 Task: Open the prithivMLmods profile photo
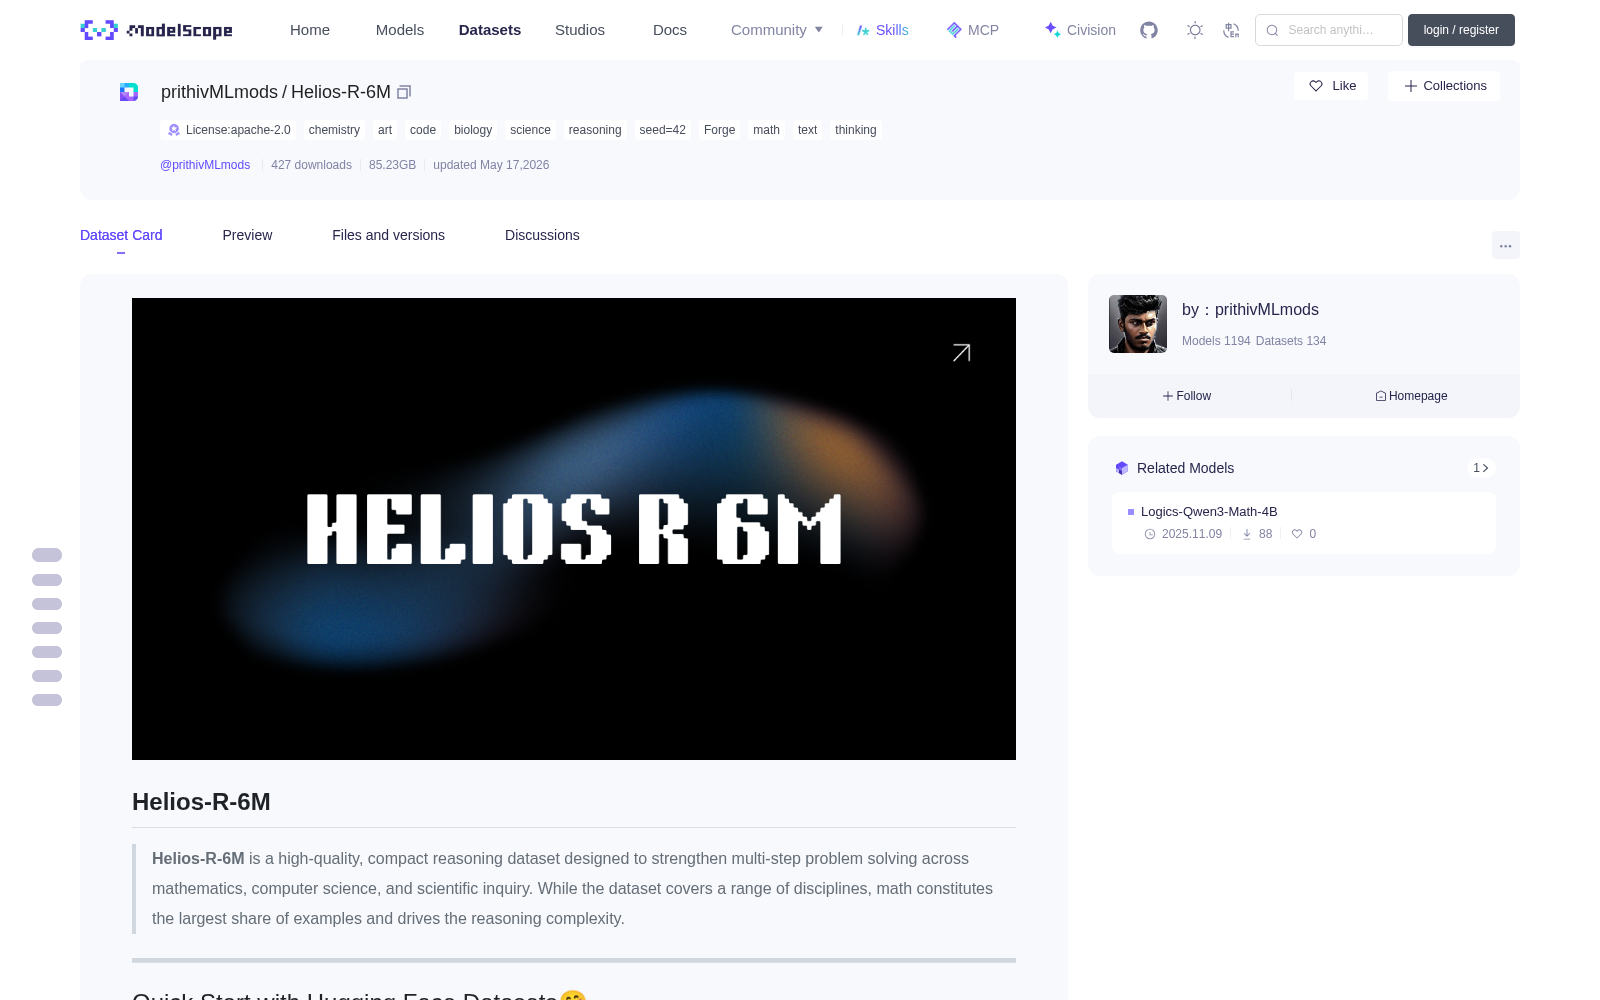(1138, 324)
